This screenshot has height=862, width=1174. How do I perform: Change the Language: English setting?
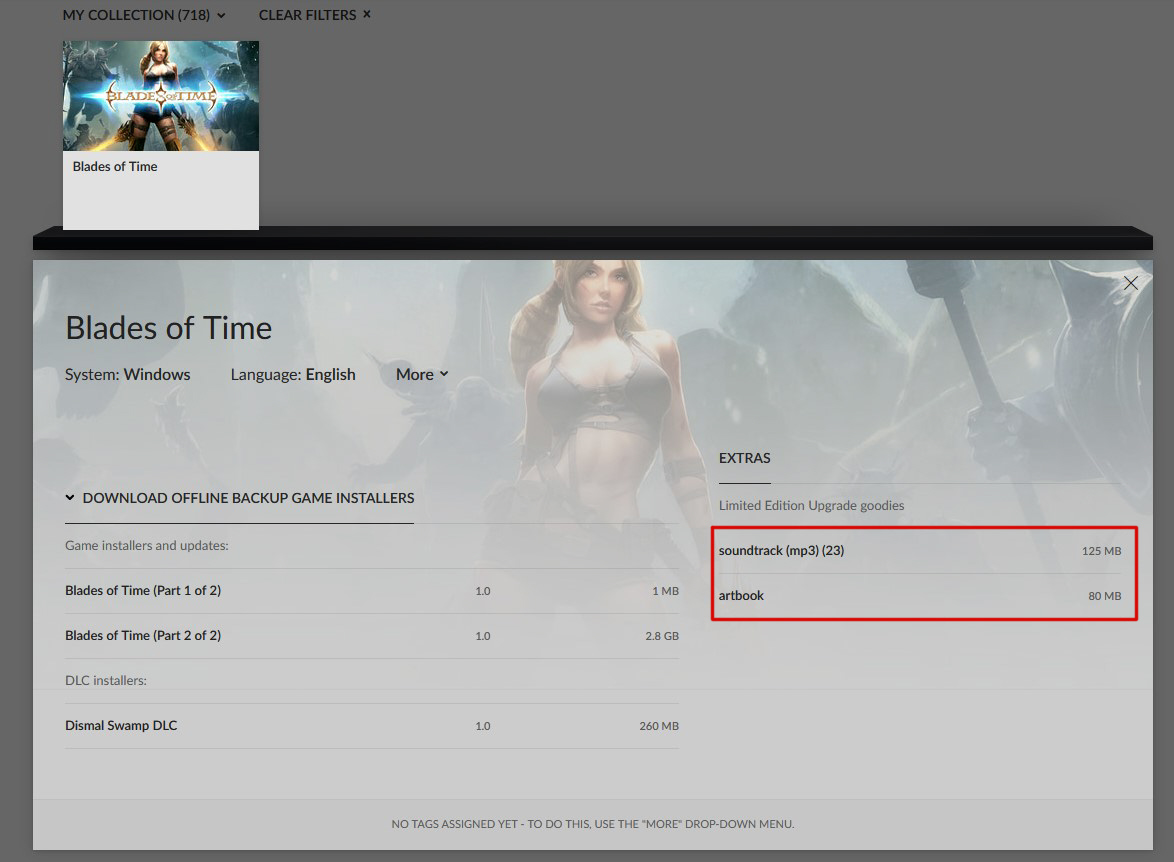click(293, 374)
